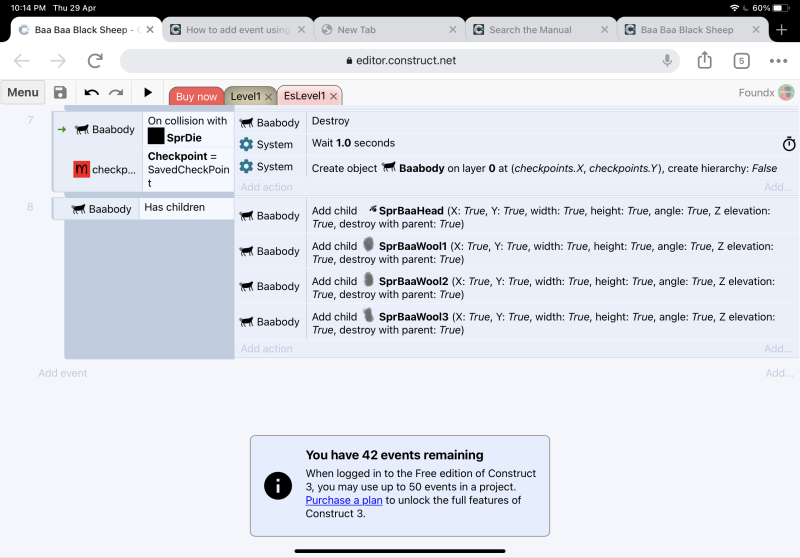This screenshot has height=558, width=800.
Task: Open the Foundx user account avatar
Action: point(786,92)
